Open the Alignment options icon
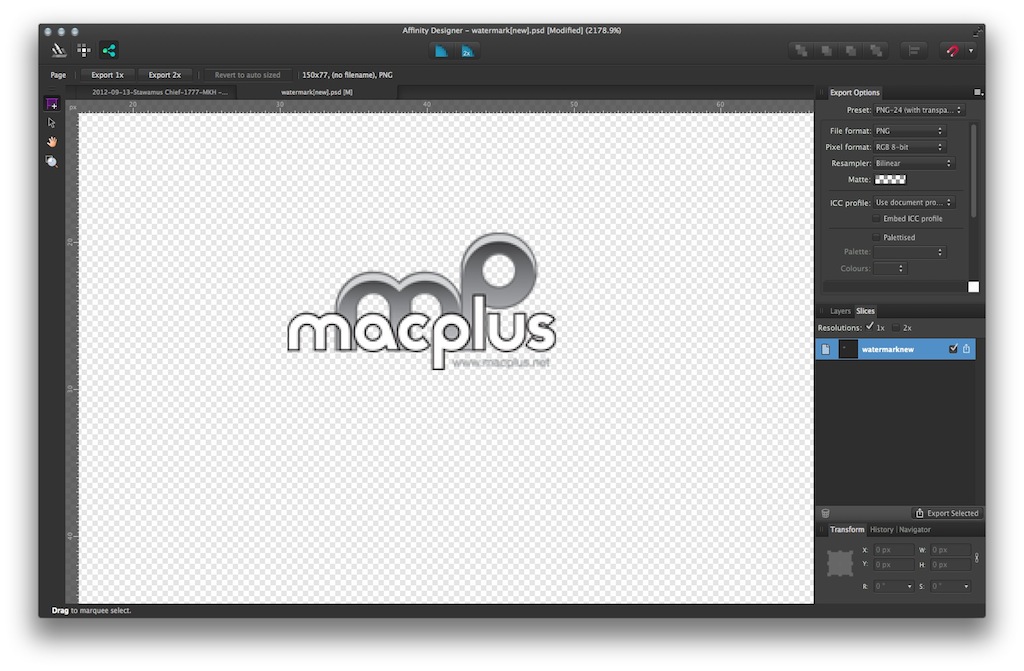This screenshot has height=671, width=1024. pos(914,51)
